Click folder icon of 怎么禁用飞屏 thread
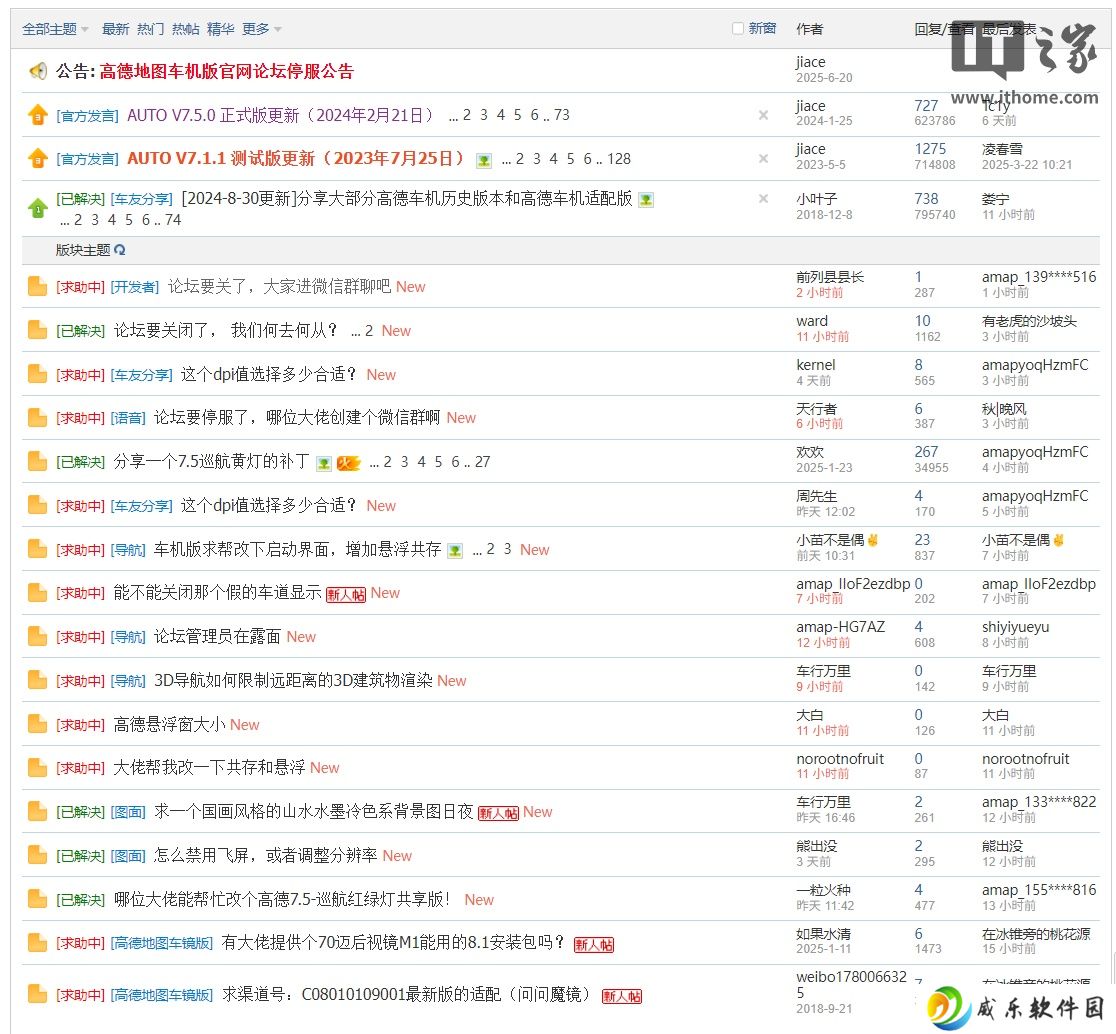 point(37,855)
